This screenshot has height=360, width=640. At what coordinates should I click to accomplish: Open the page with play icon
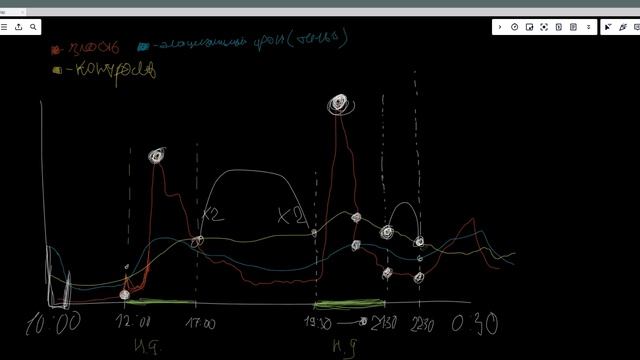point(559,27)
